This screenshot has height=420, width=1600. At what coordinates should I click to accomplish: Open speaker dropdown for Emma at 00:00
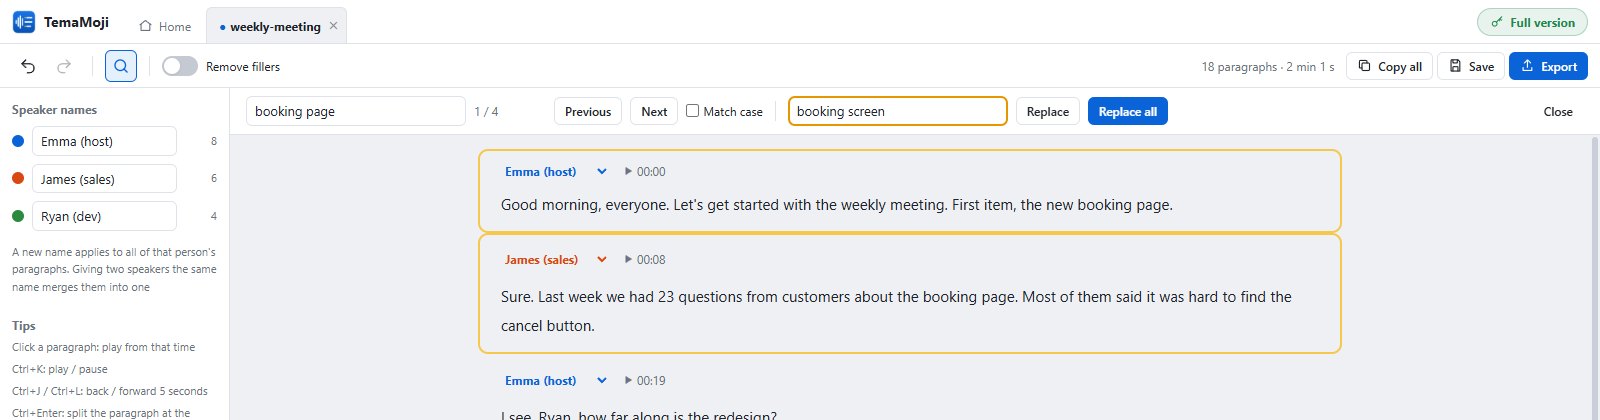(602, 171)
